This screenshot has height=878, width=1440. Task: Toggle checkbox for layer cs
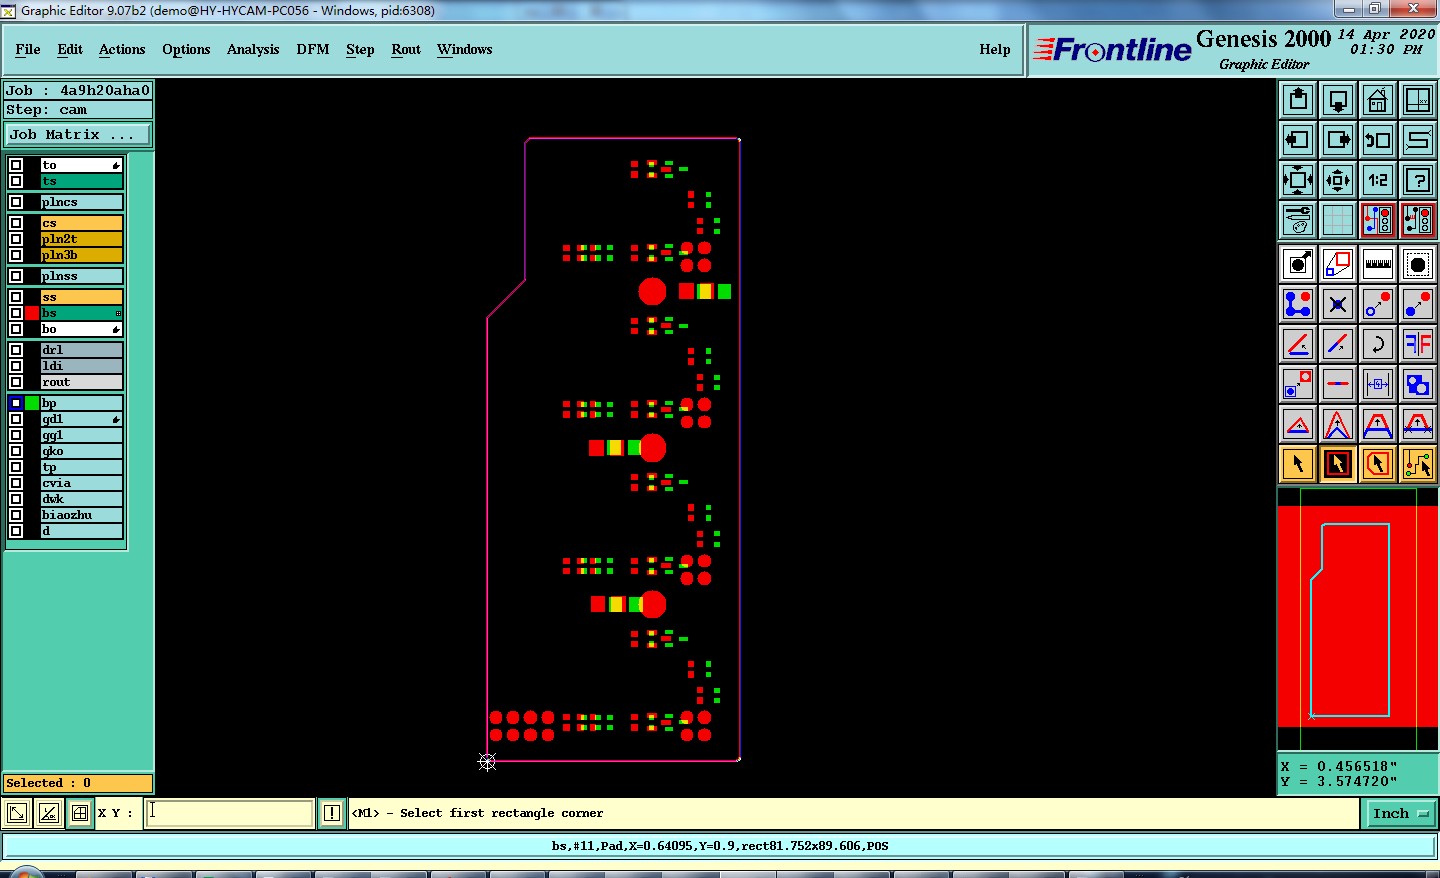tap(16, 223)
